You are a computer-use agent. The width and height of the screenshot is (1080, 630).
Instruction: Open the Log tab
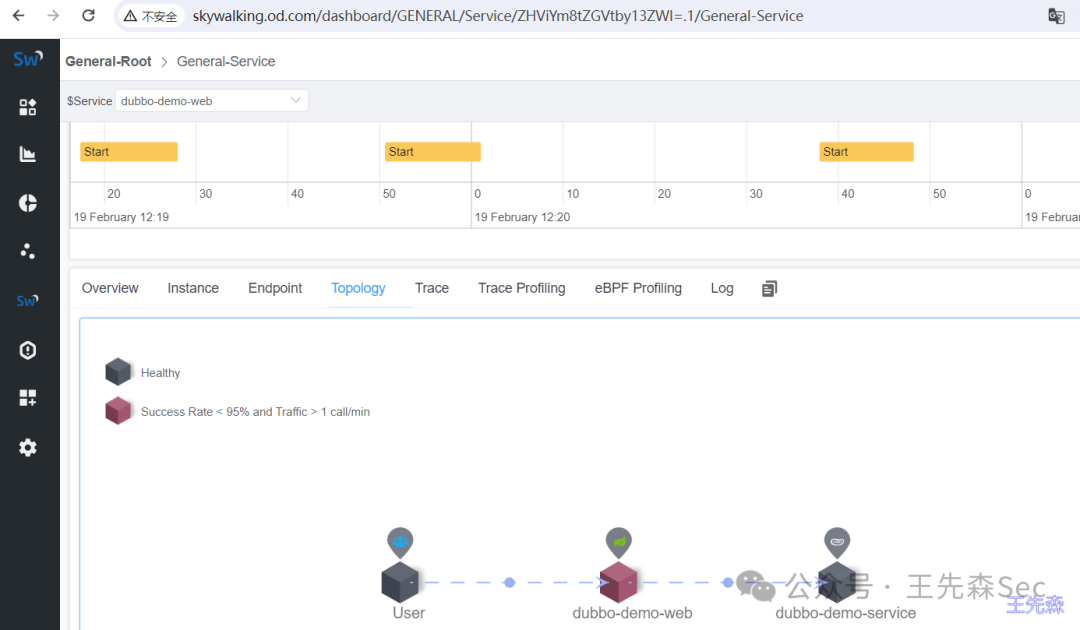click(722, 288)
